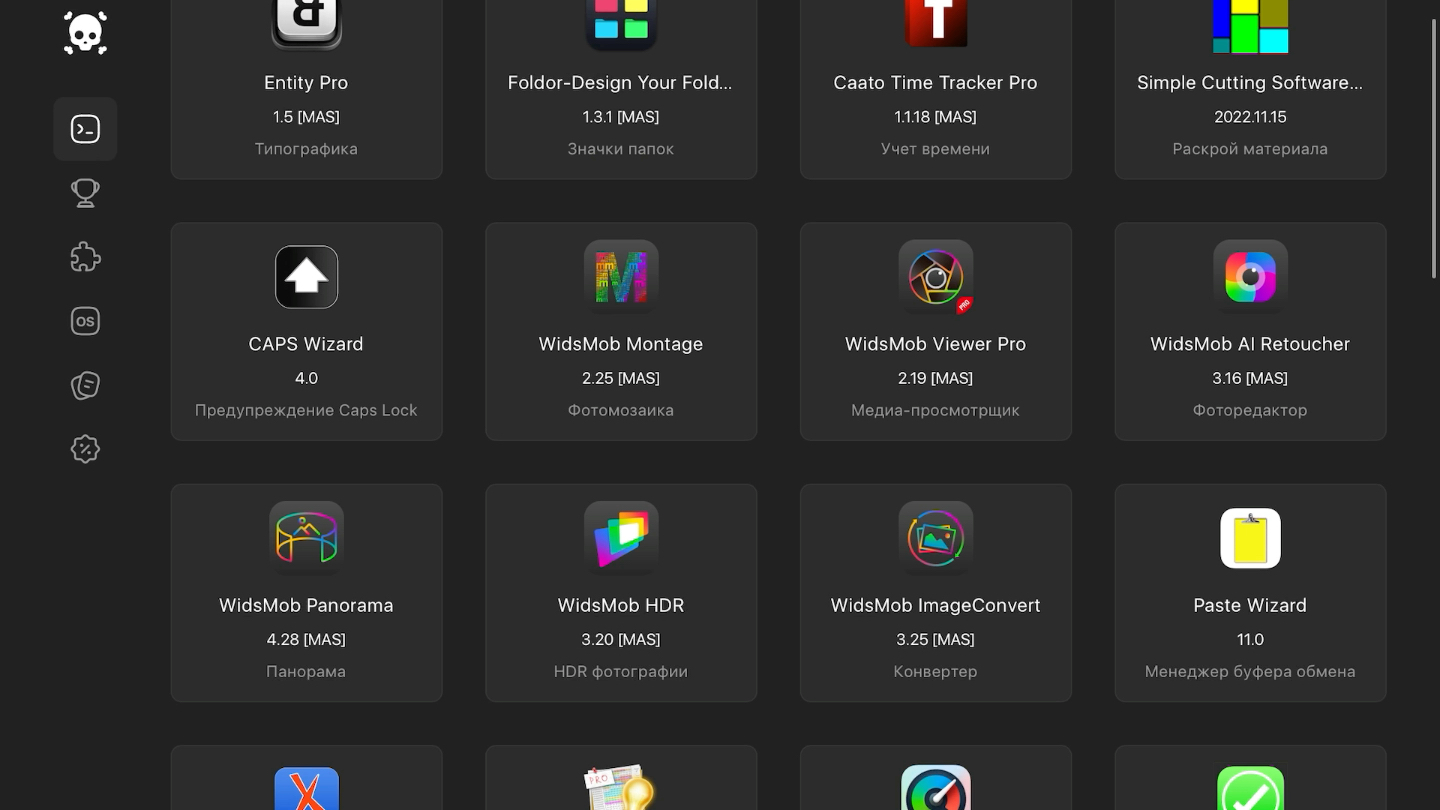Image resolution: width=1440 pixels, height=810 pixels.
Task: Click the Paste Wizard clipboard icon
Action: click(x=1250, y=538)
